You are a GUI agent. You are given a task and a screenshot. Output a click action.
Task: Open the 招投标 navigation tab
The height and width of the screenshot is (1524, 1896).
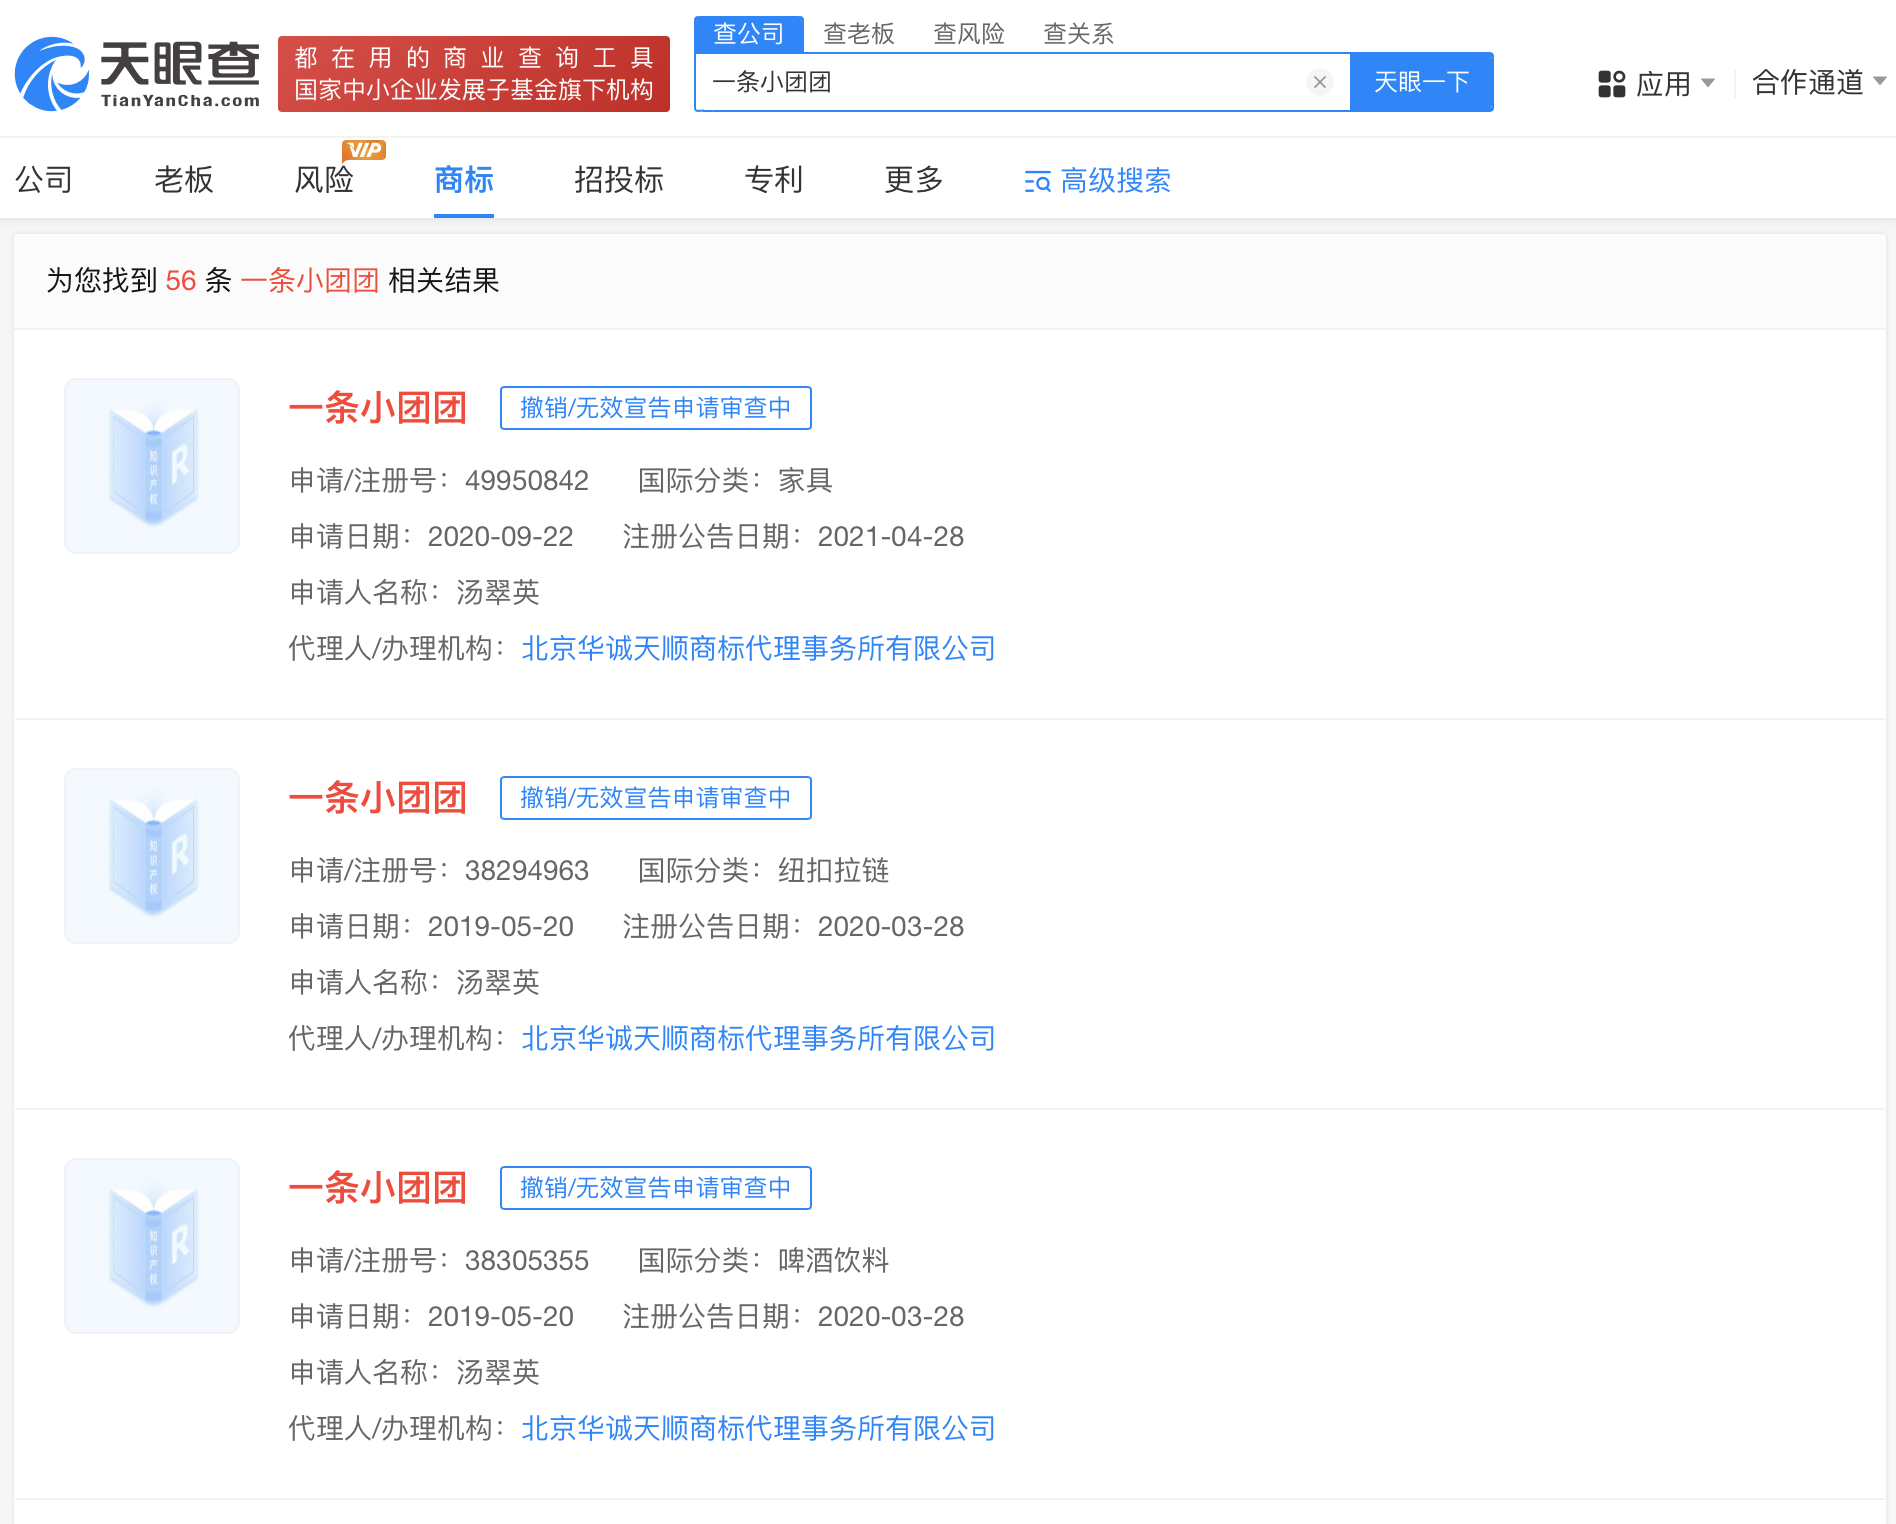[619, 180]
